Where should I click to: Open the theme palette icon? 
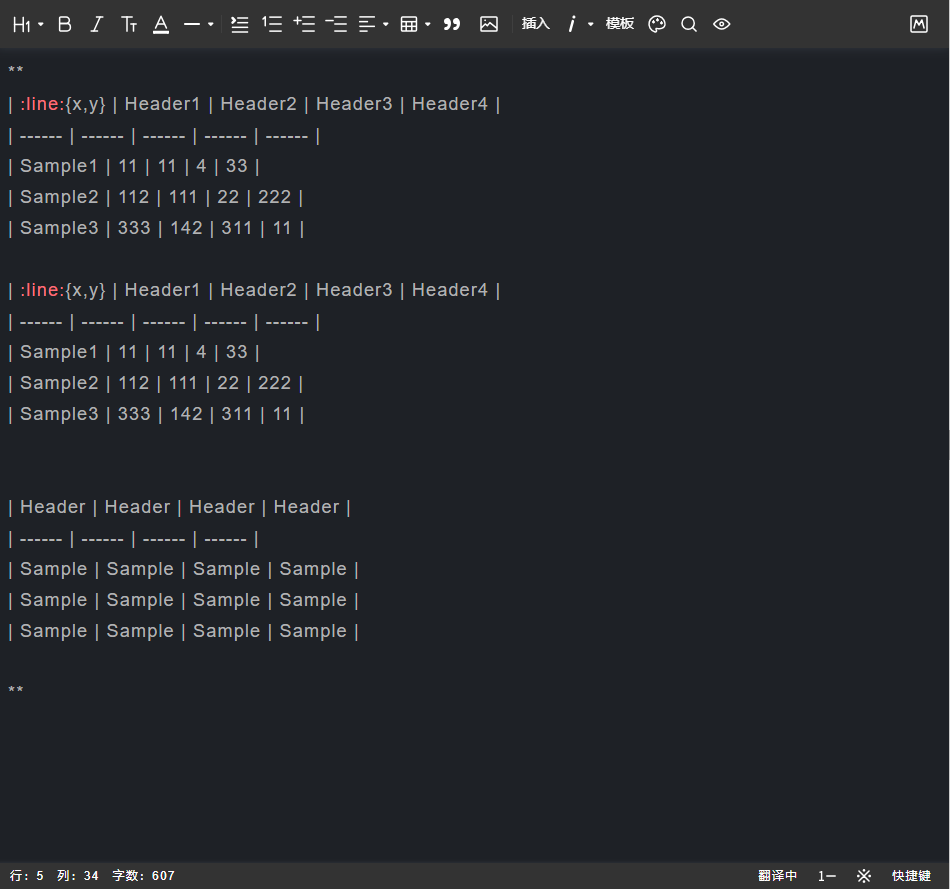click(657, 24)
